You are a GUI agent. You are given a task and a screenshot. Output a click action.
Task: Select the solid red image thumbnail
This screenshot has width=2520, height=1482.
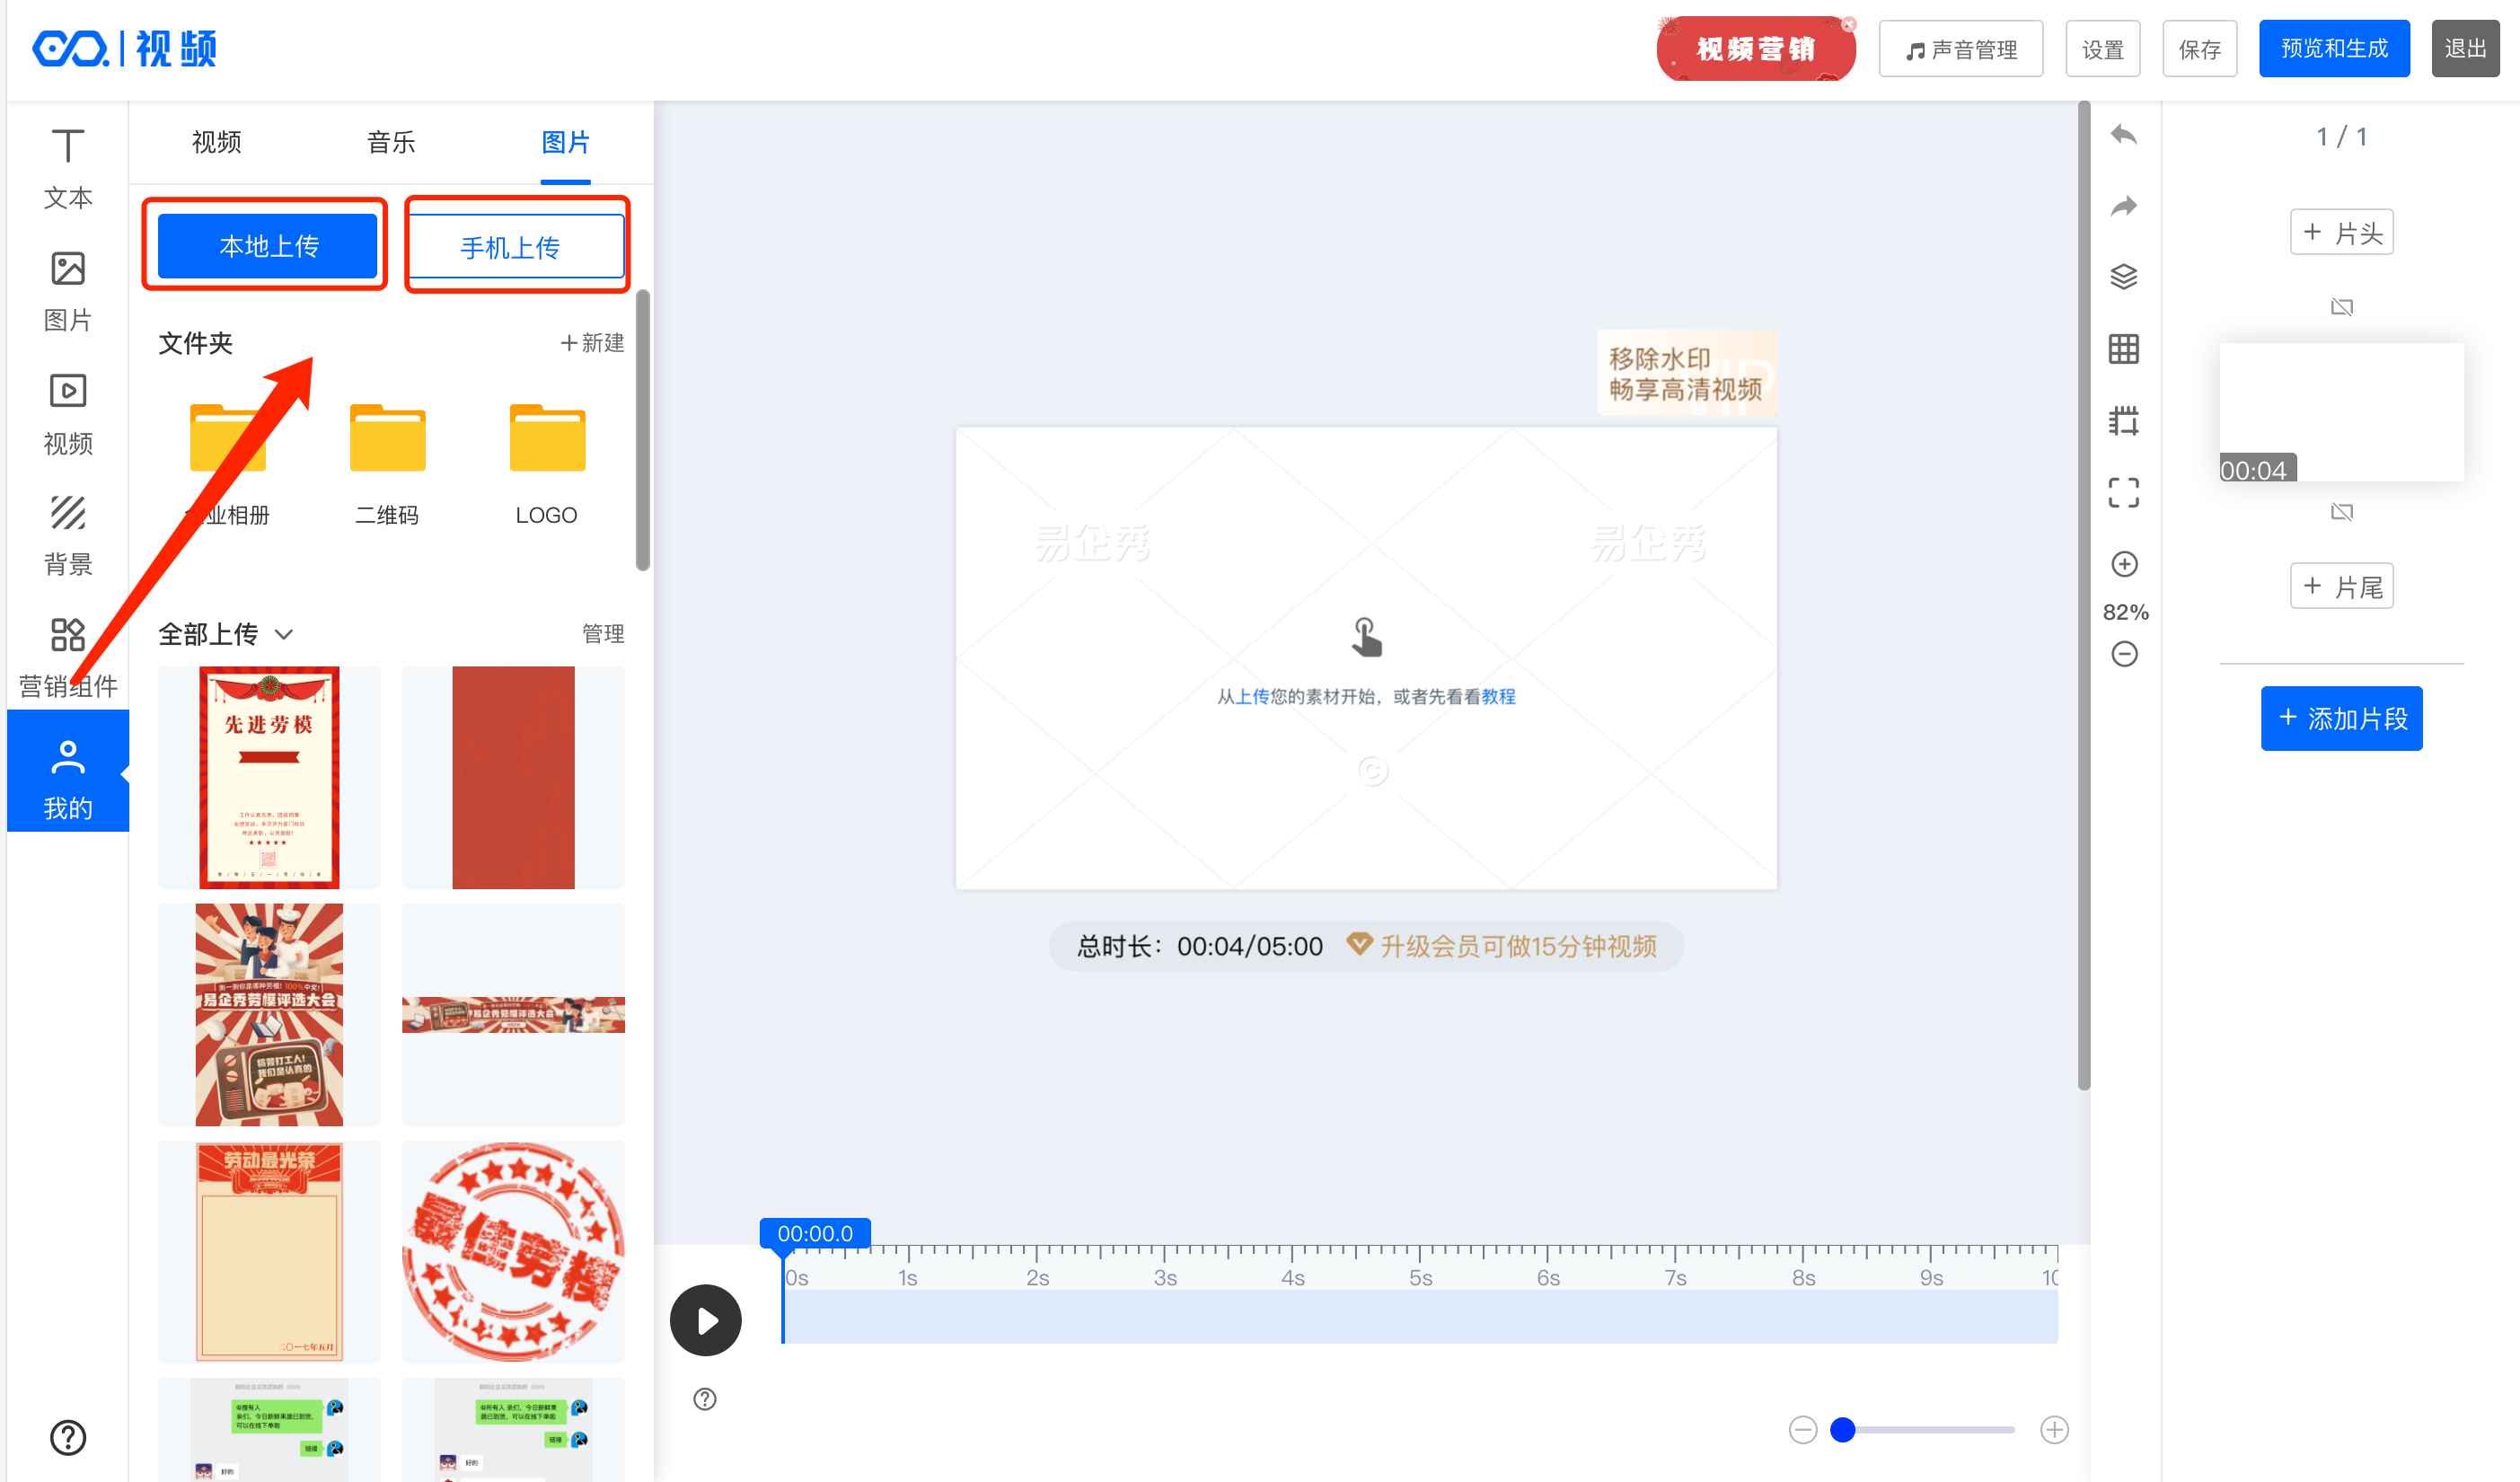(x=513, y=777)
